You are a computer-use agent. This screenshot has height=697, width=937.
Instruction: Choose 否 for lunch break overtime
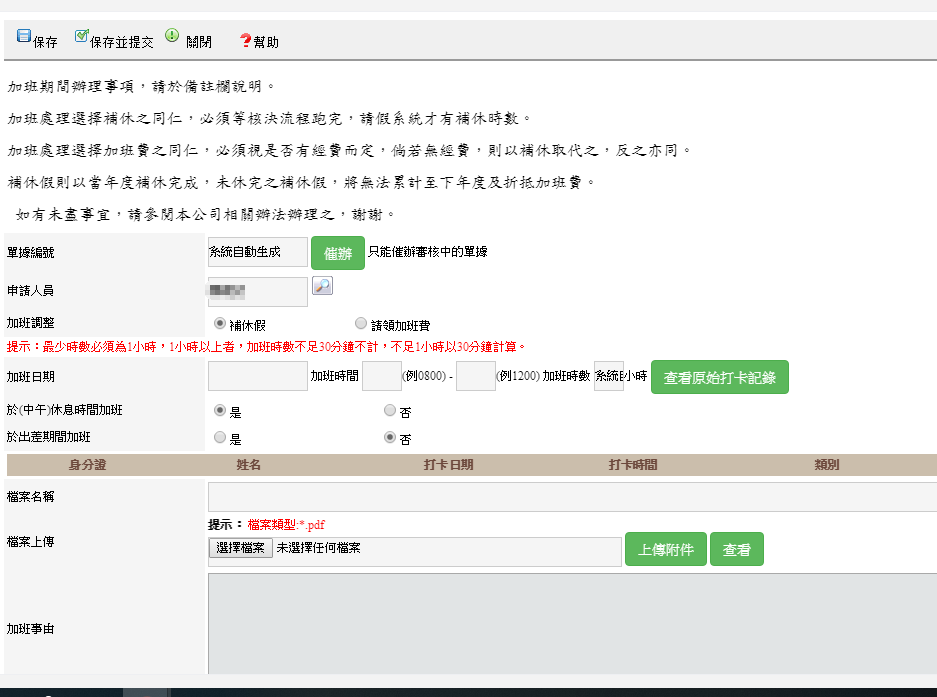[390, 411]
